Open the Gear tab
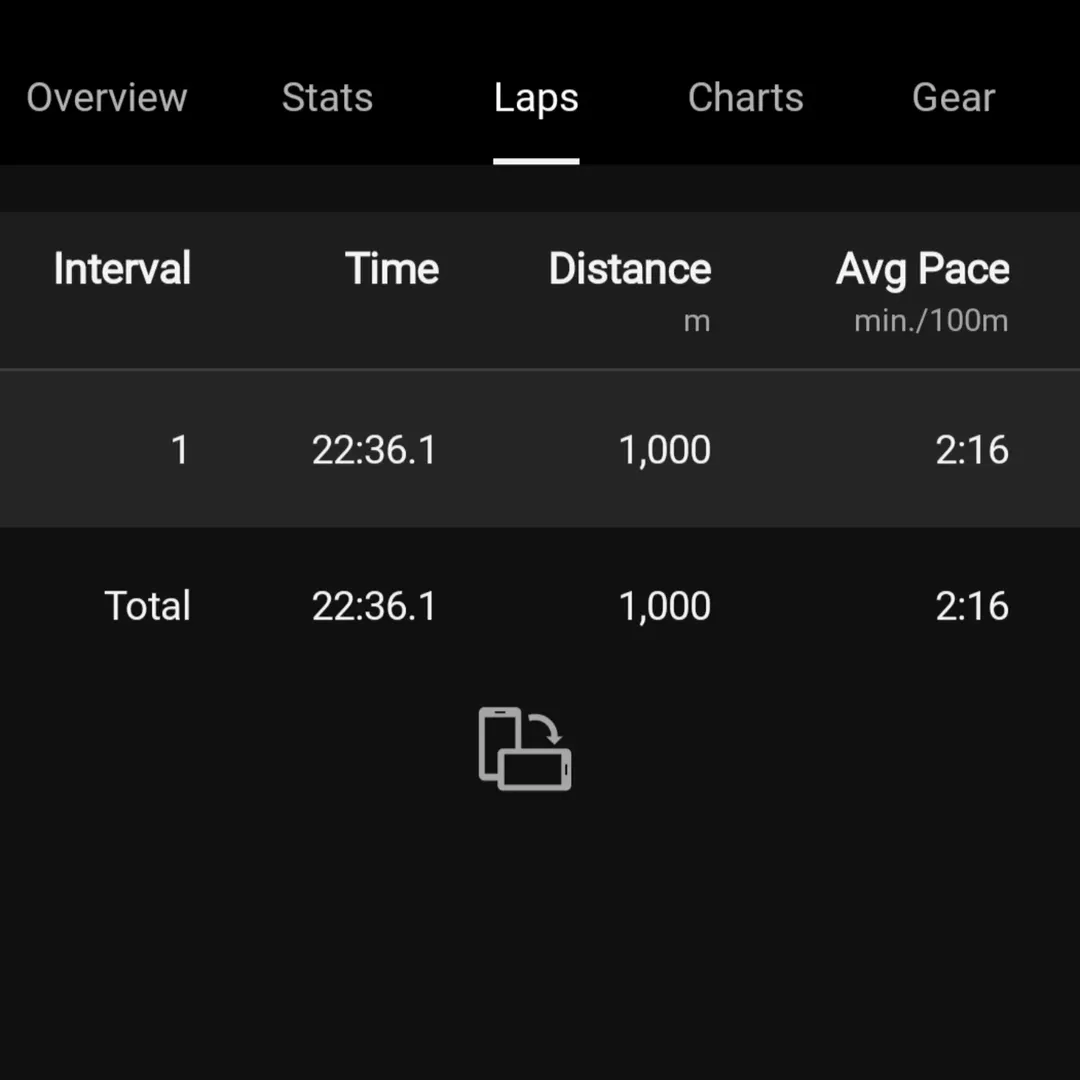This screenshot has height=1080, width=1080. (x=953, y=97)
